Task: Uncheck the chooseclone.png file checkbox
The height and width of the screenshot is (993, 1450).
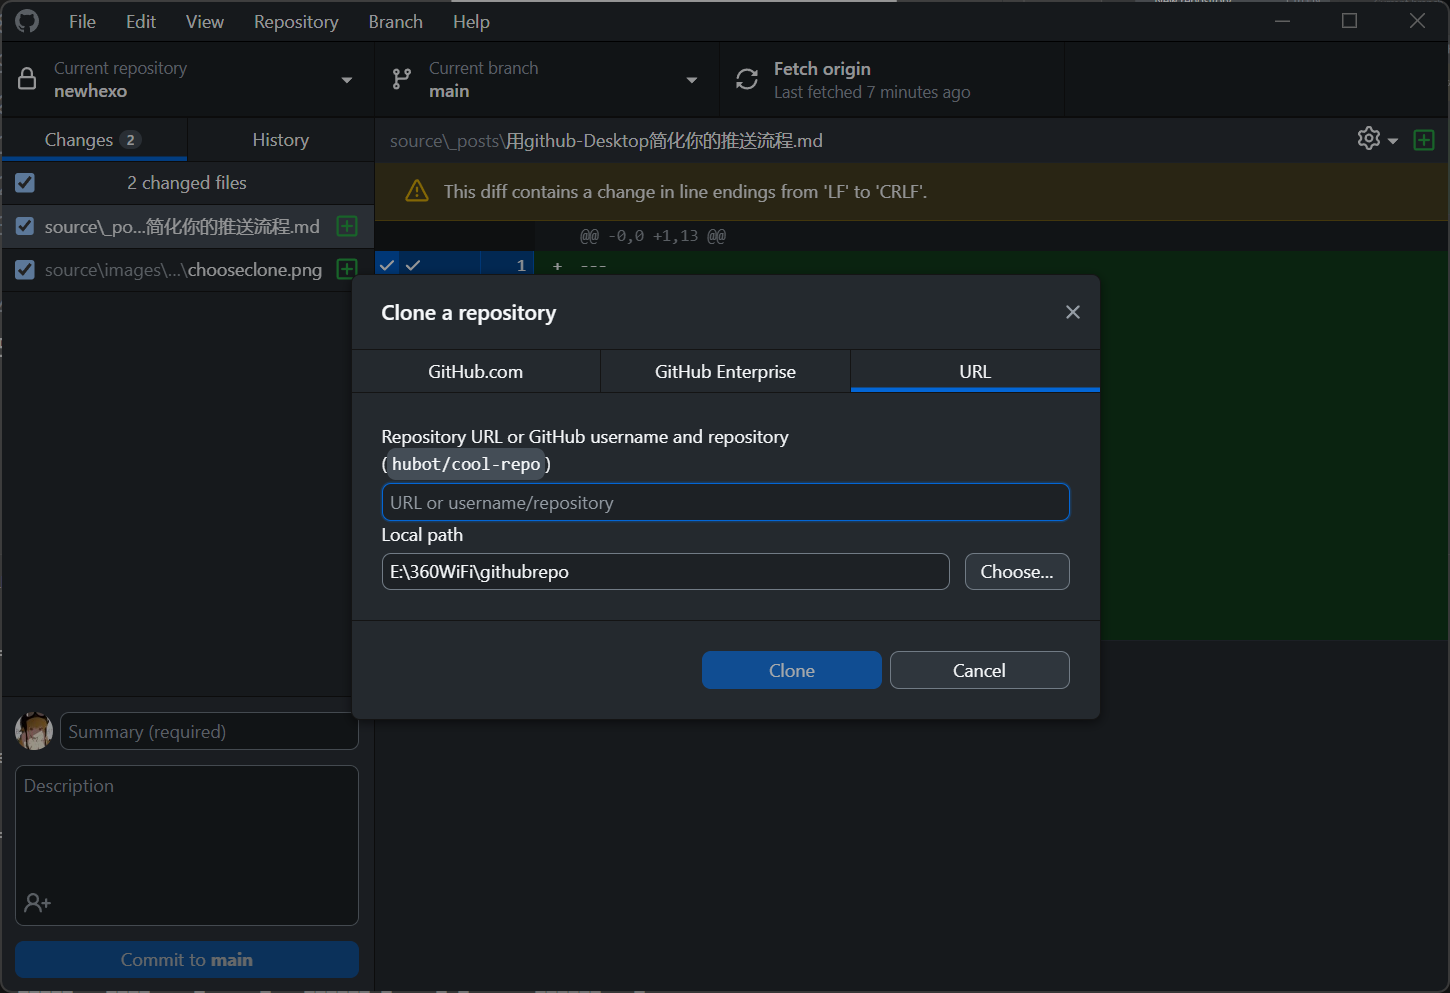Action: click(x=25, y=269)
